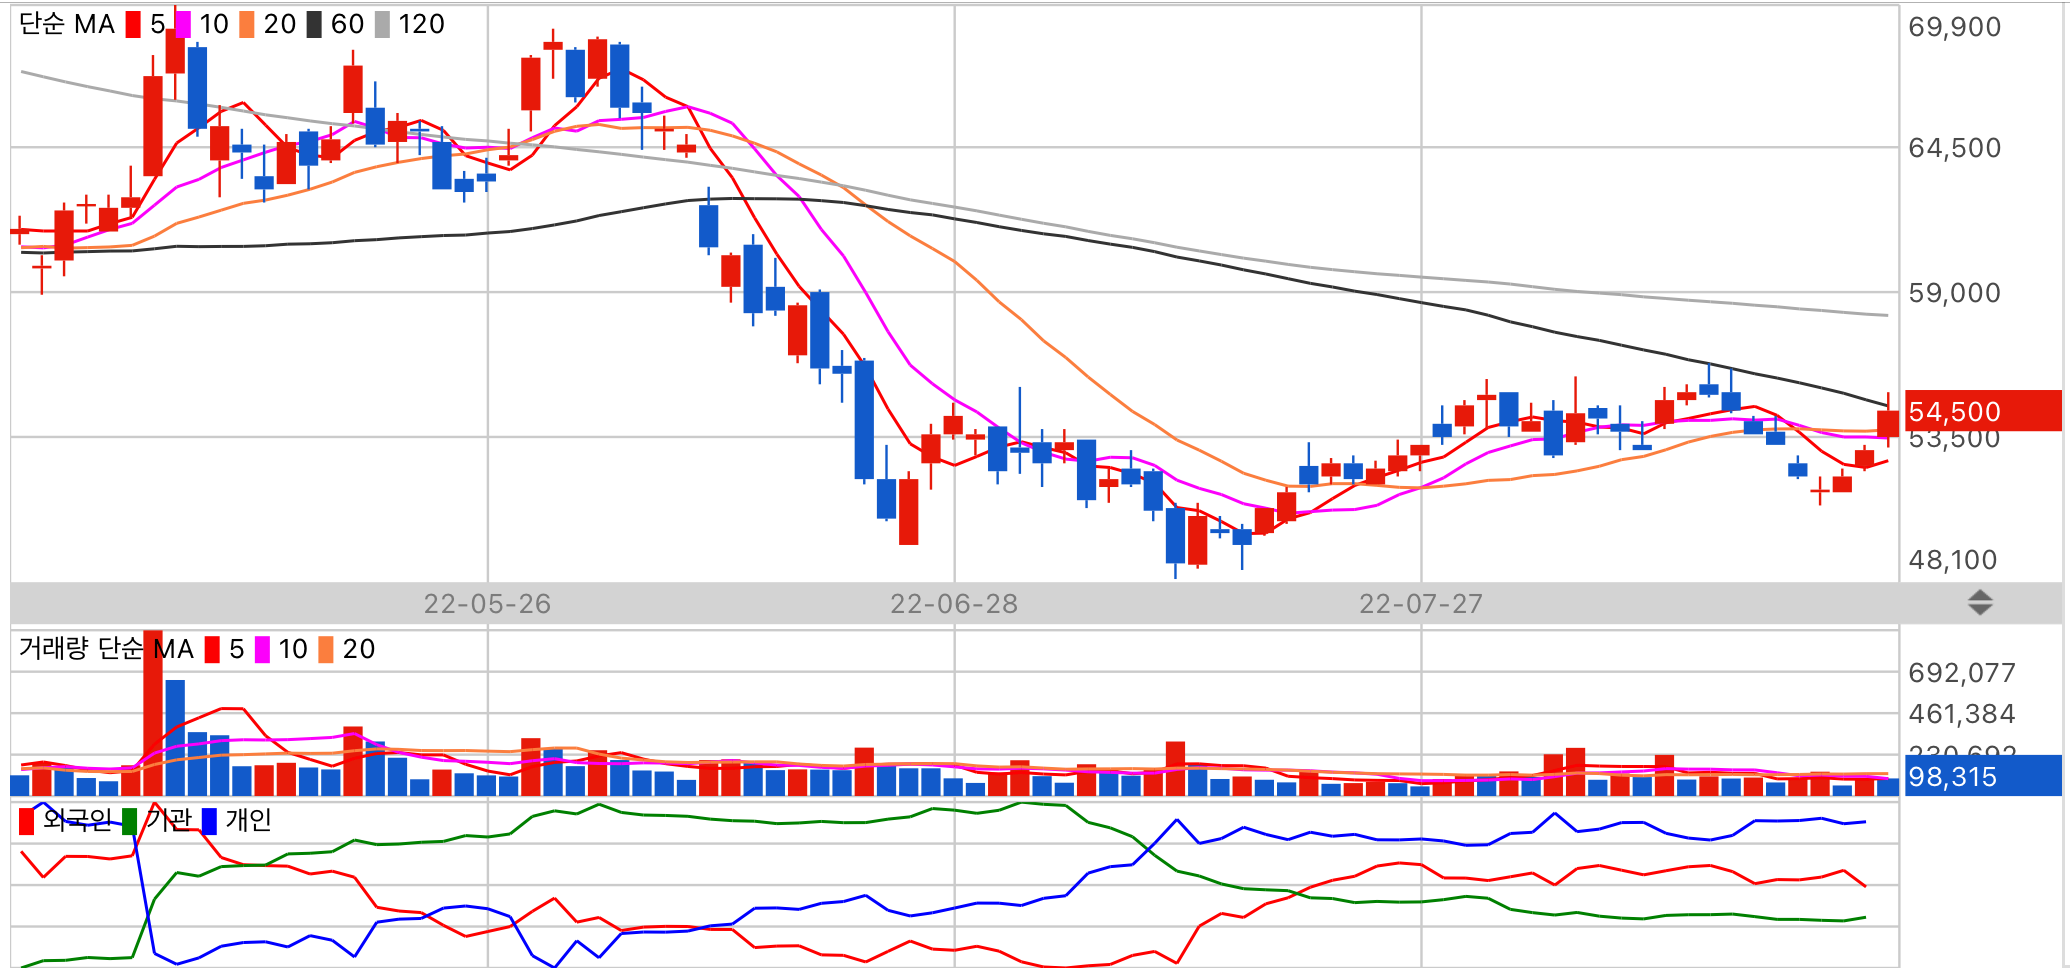
Task: Click the 48,100 price axis label
Action: (1952, 560)
